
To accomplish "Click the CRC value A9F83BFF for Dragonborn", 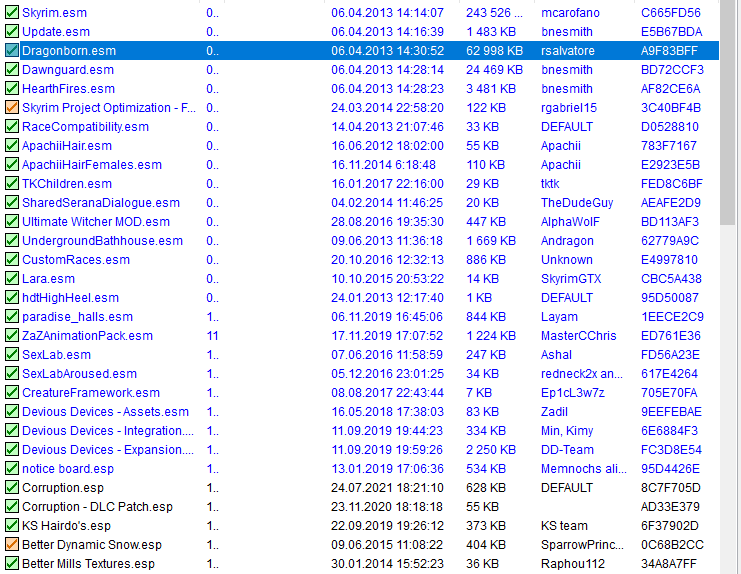I will (x=670, y=51).
